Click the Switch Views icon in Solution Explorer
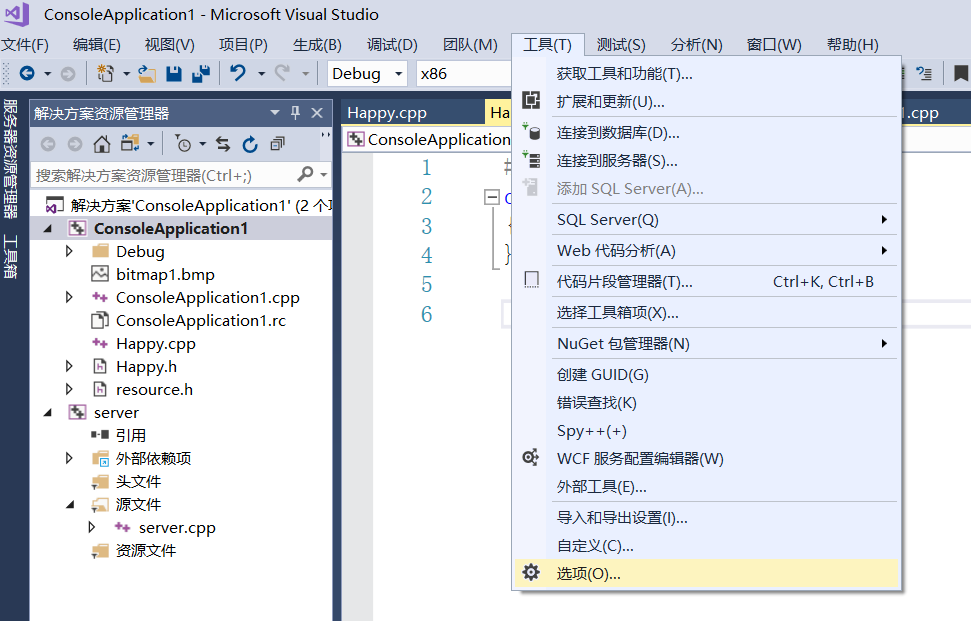Viewport: 971px width, 621px height. point(129,144)
